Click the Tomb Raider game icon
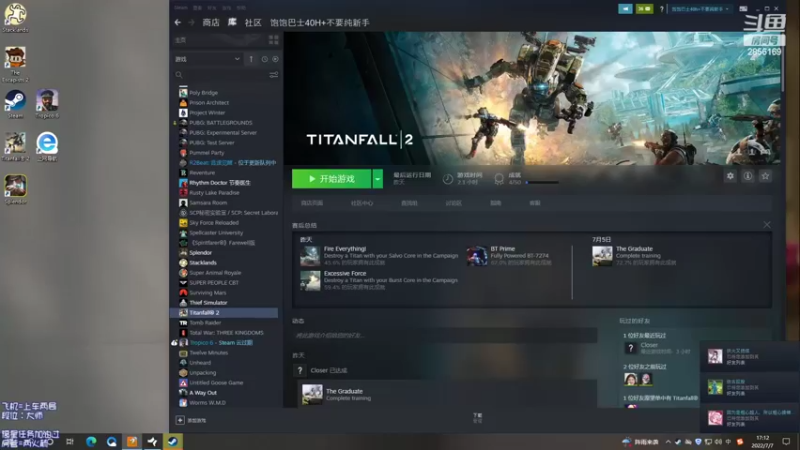 click(x=183, y=322)
